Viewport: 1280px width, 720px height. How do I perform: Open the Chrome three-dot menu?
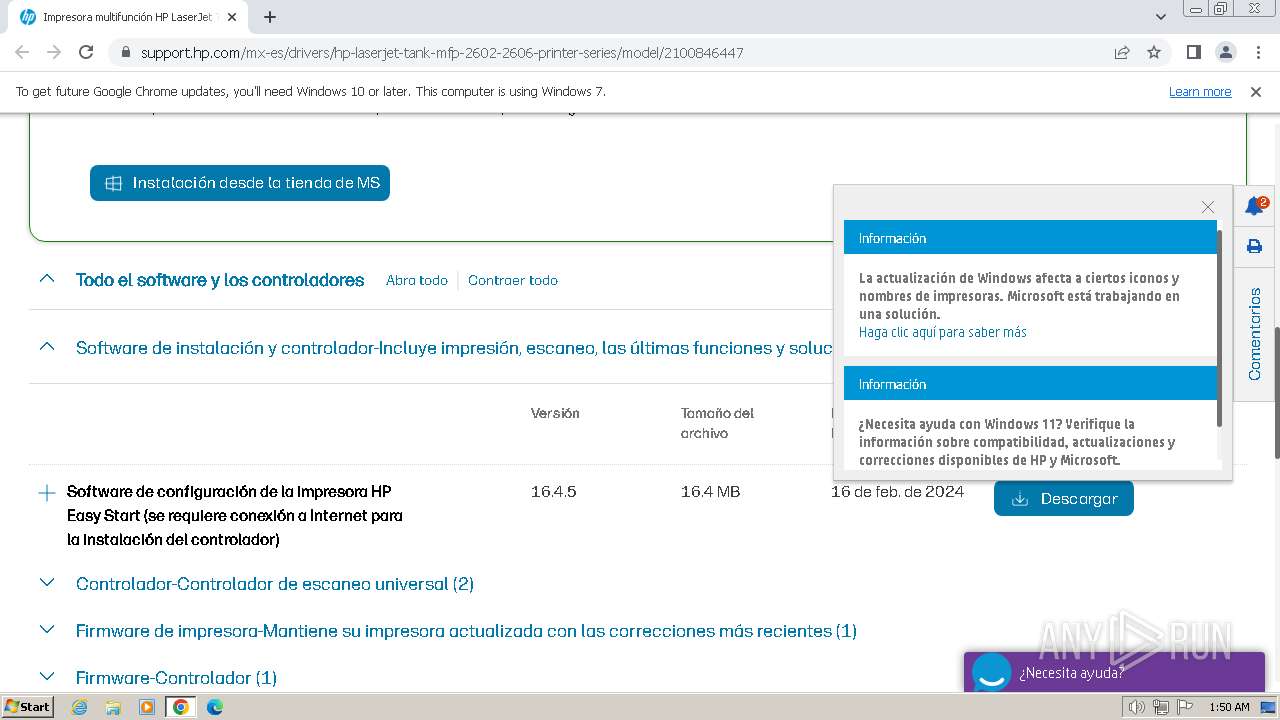(1257, 52)
